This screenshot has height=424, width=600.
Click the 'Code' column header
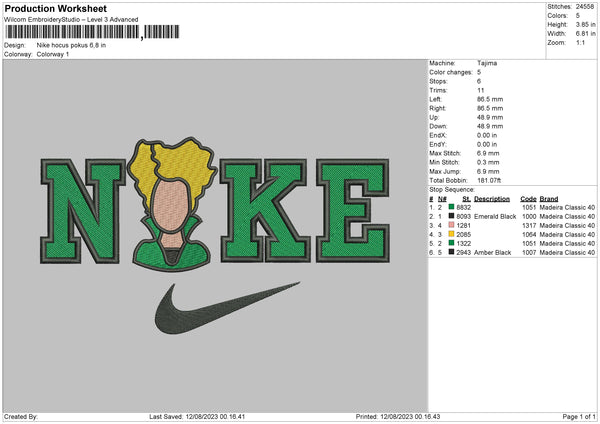528,199
